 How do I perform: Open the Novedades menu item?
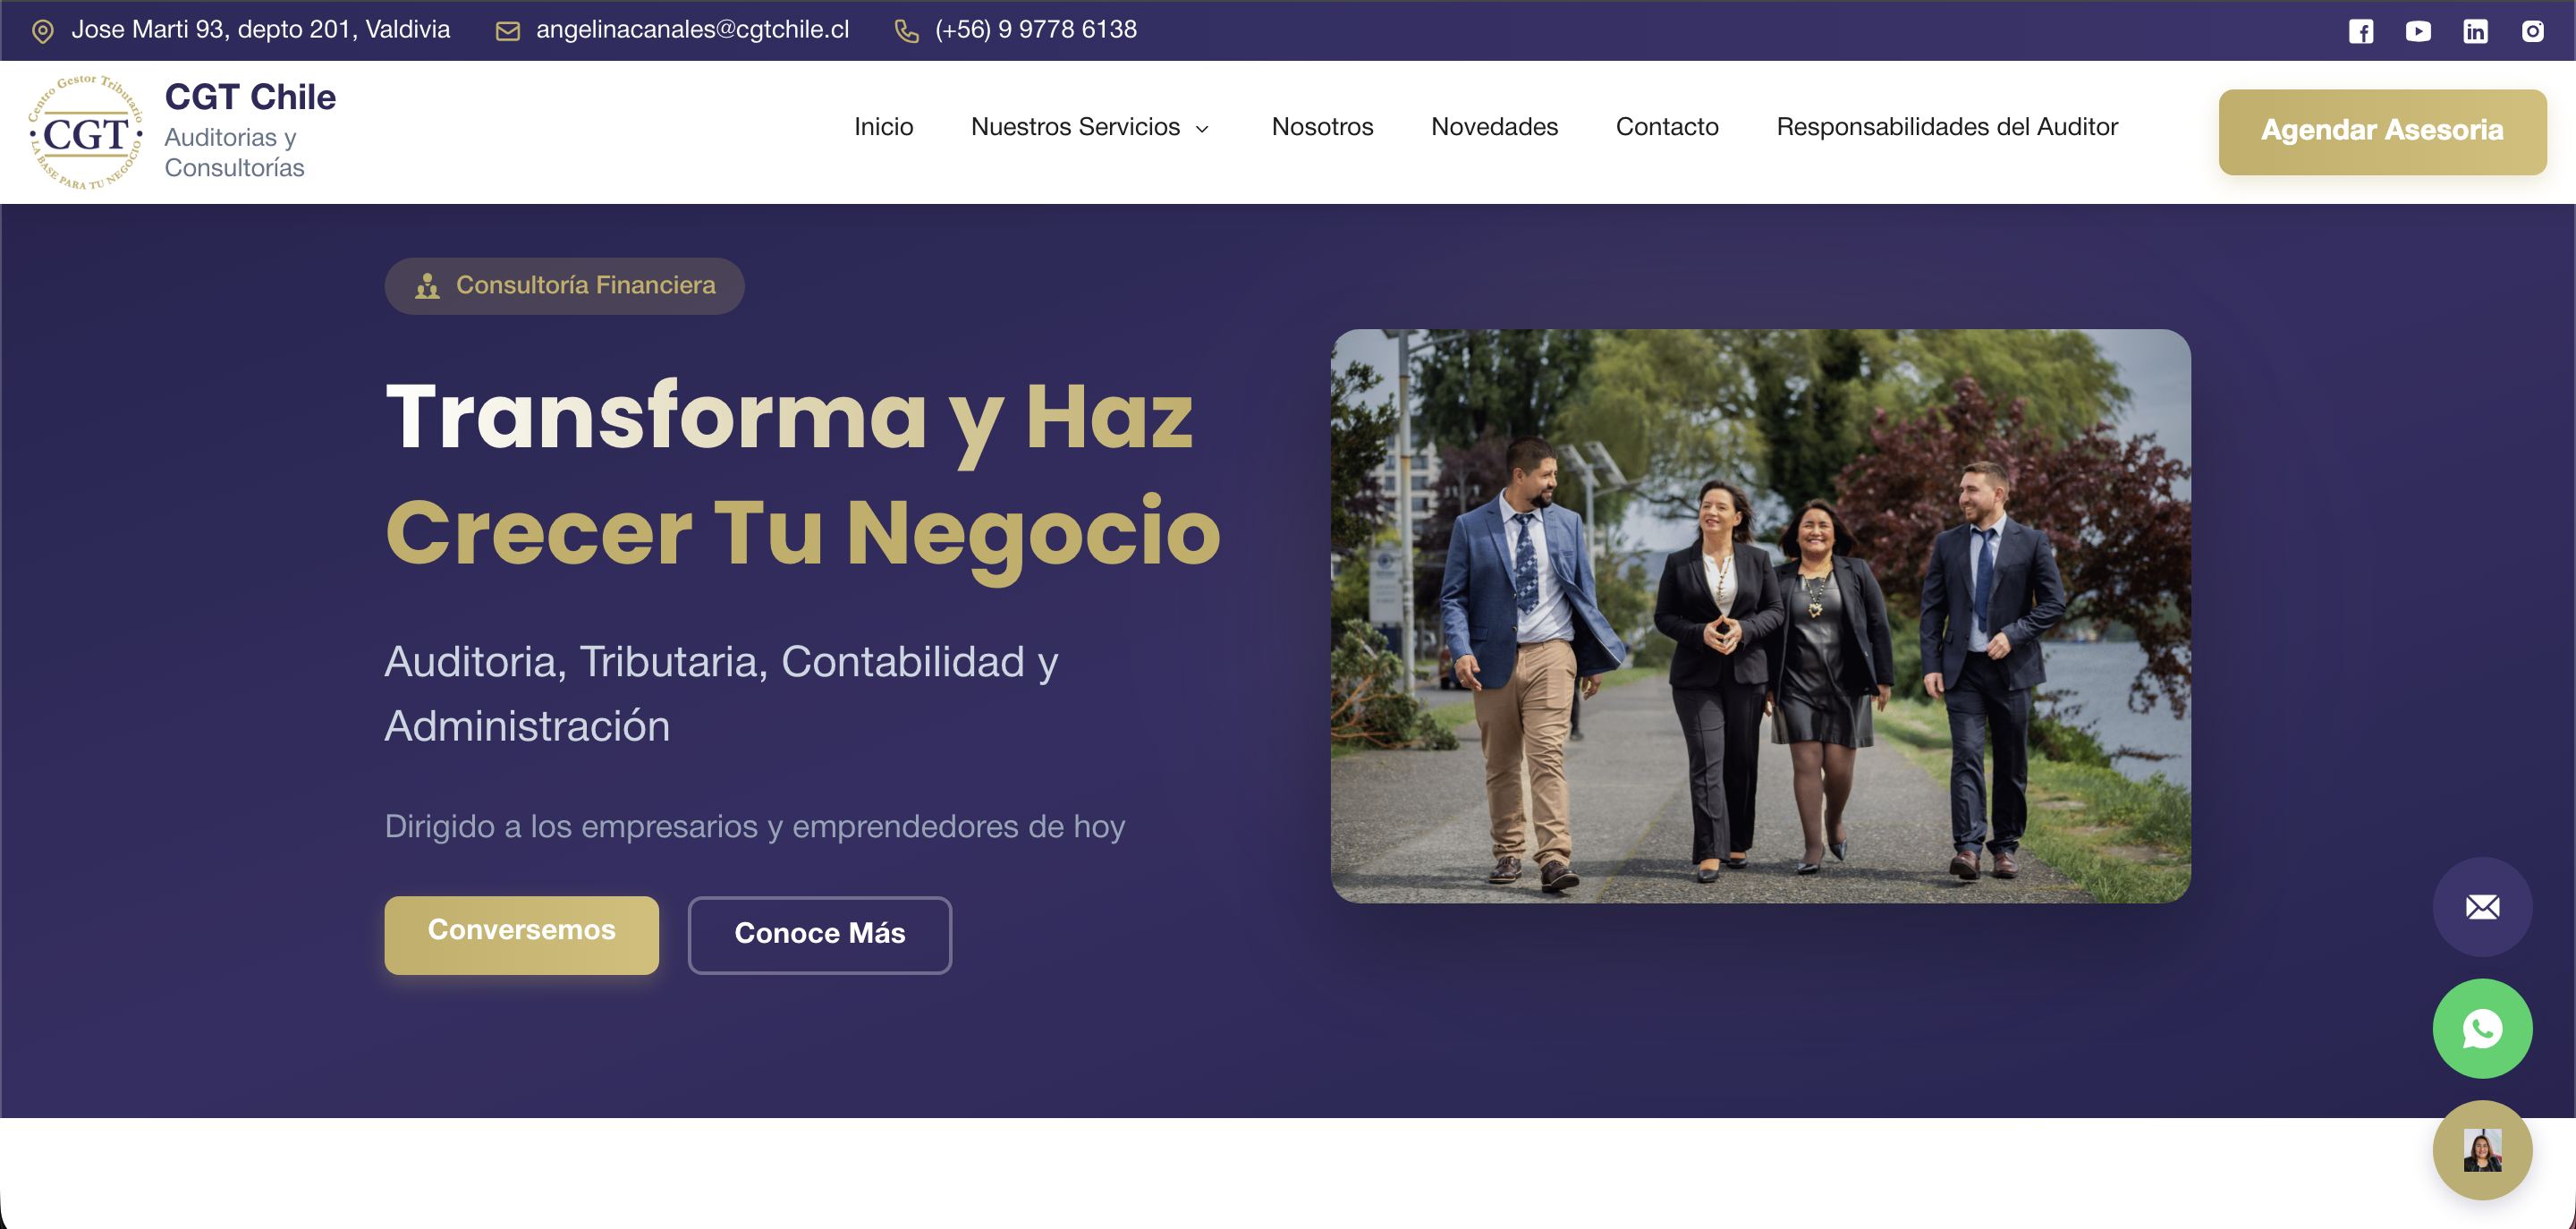pyautogui.click(x=1493, y=127)
